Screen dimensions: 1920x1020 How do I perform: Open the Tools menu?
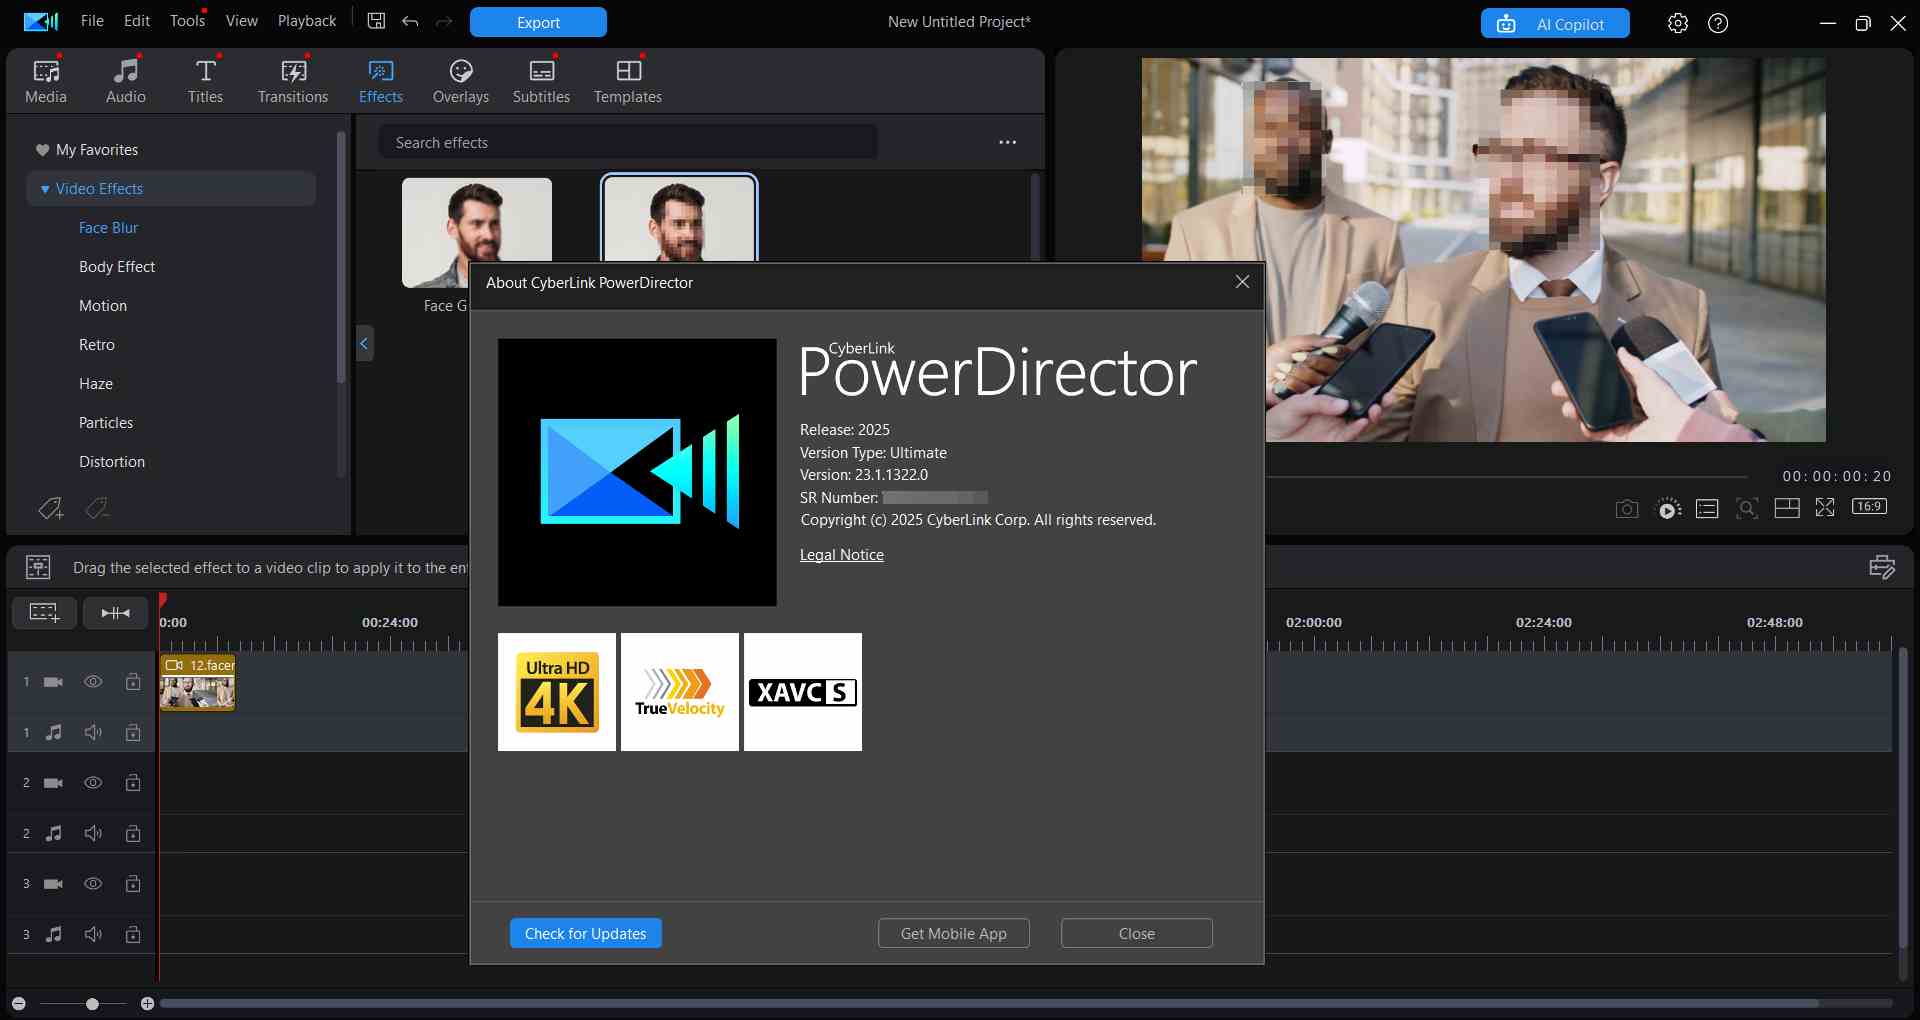coord(187,21)
